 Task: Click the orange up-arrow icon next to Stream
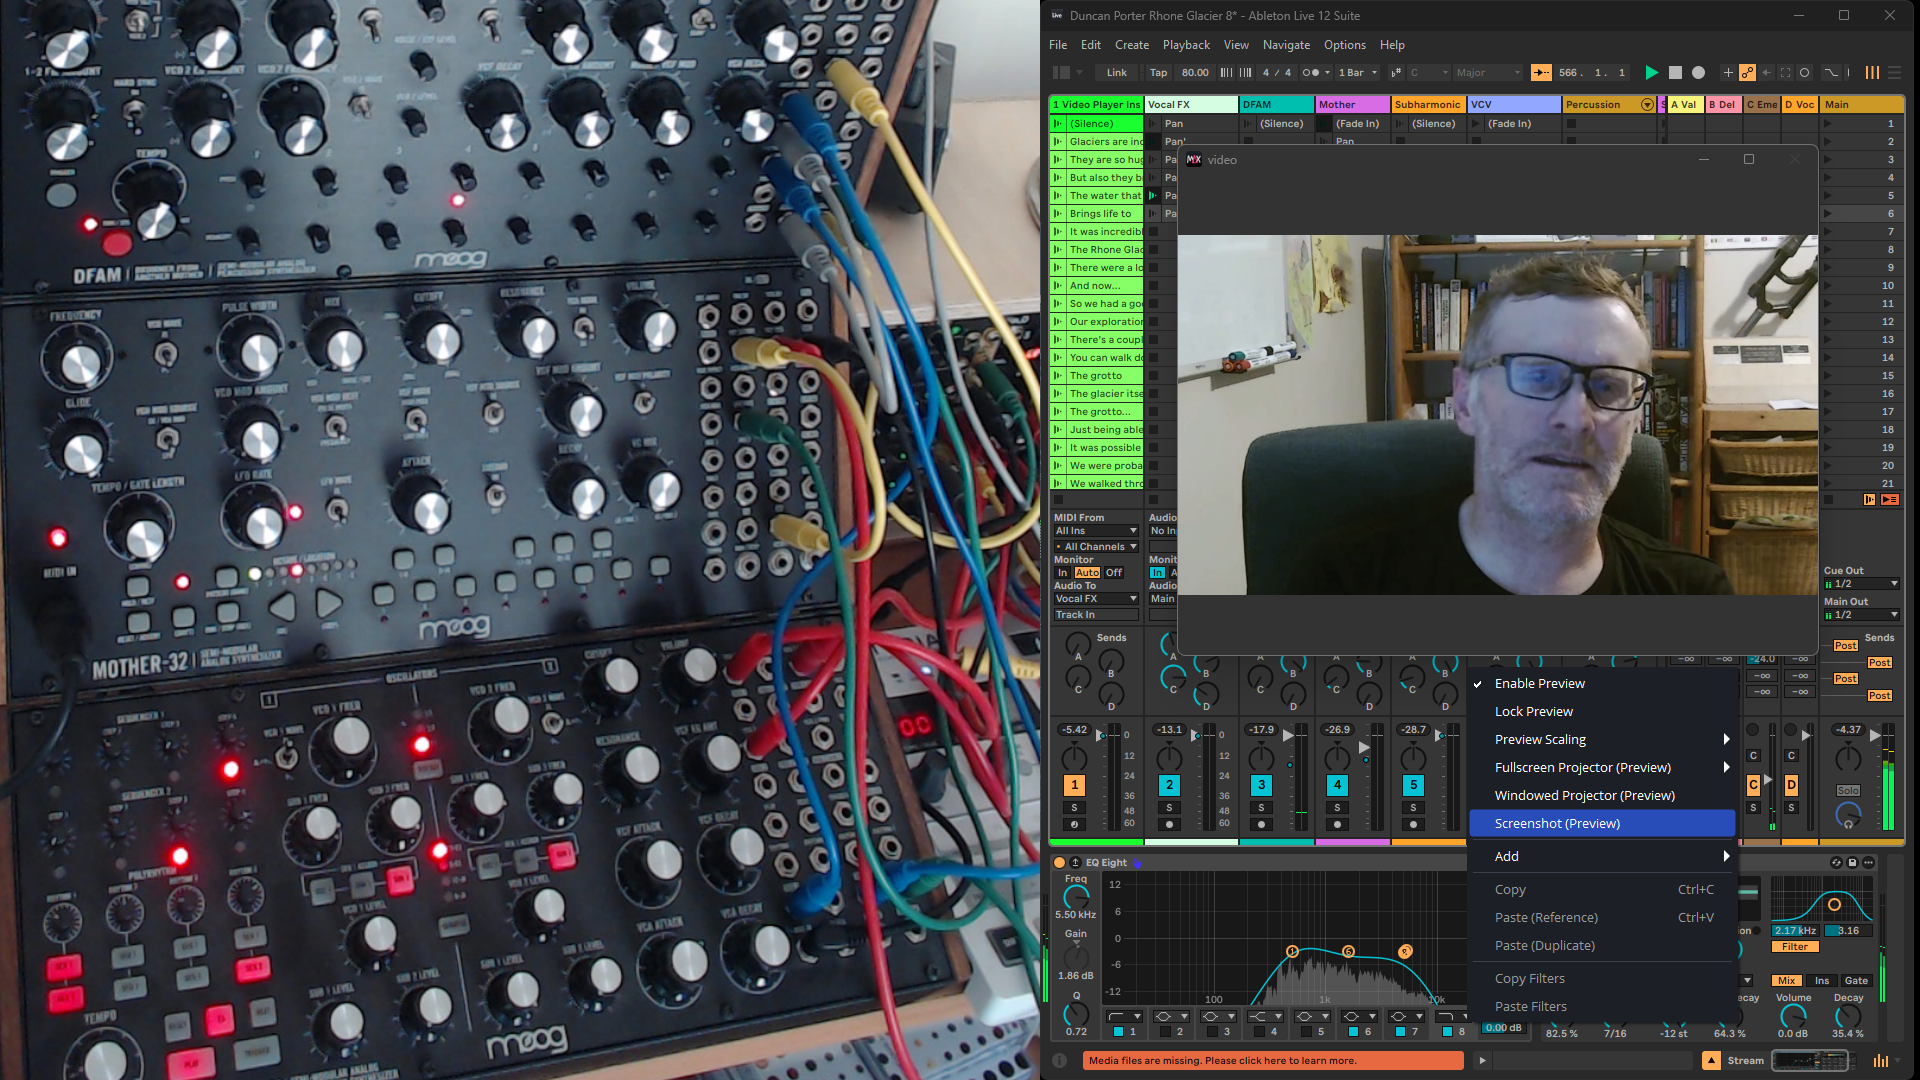(x=1712, y=1061)
